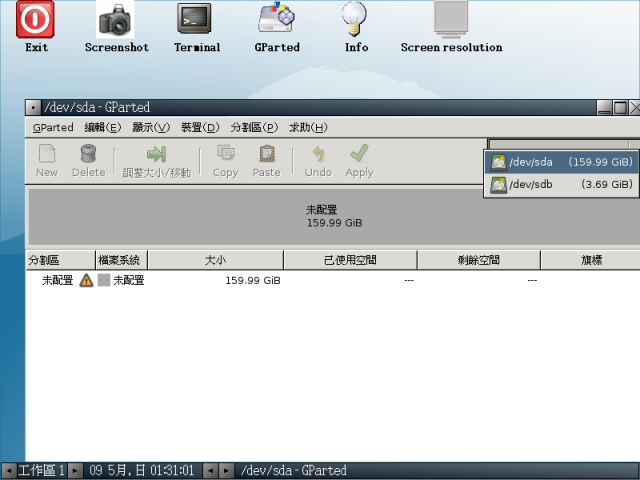
Task: Click the 已使用空間 column header
Action: (x=350, y=260)
